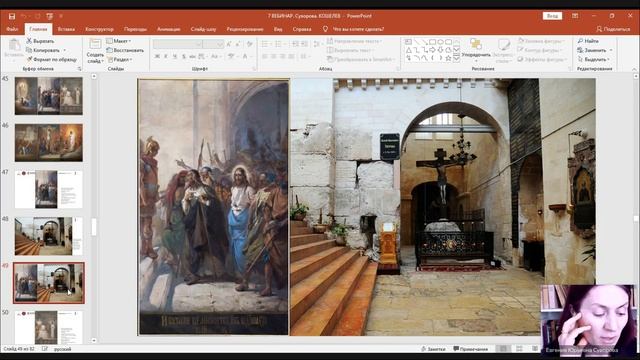Switch to Анимация tab
This screenshot has height=360, width=640.
pos(169,29)
